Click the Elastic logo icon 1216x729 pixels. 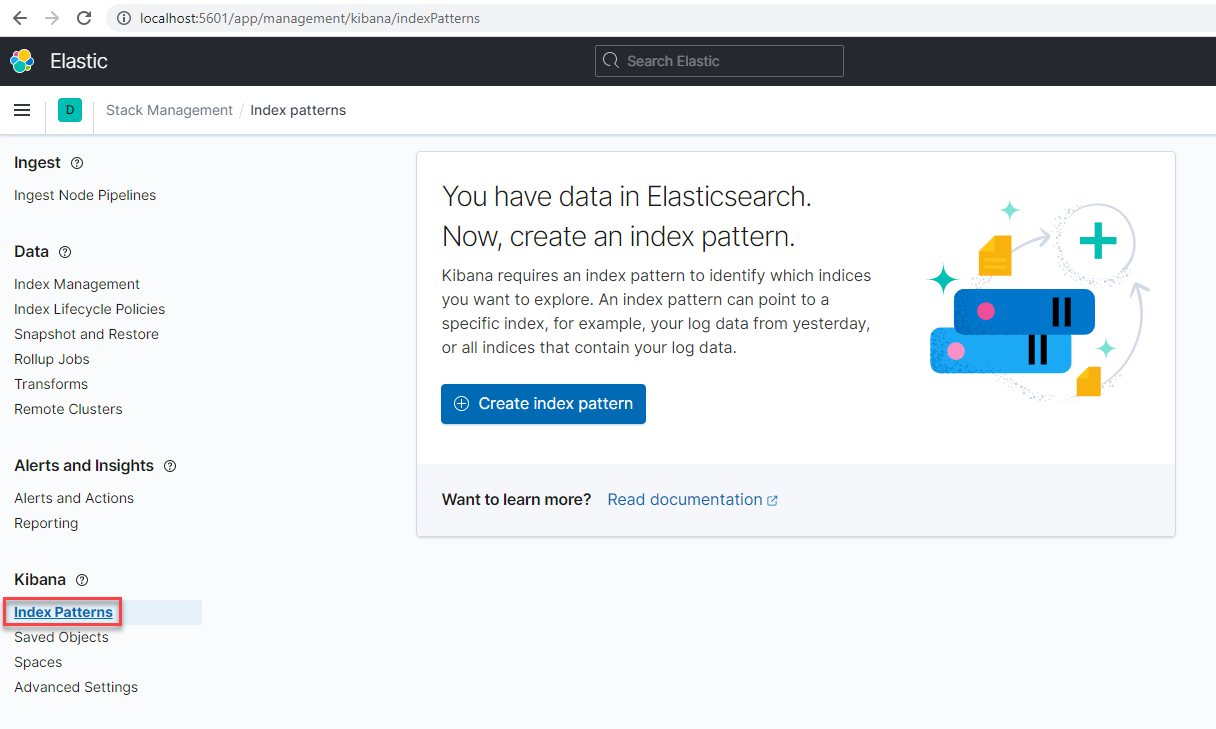click(22, 61)
